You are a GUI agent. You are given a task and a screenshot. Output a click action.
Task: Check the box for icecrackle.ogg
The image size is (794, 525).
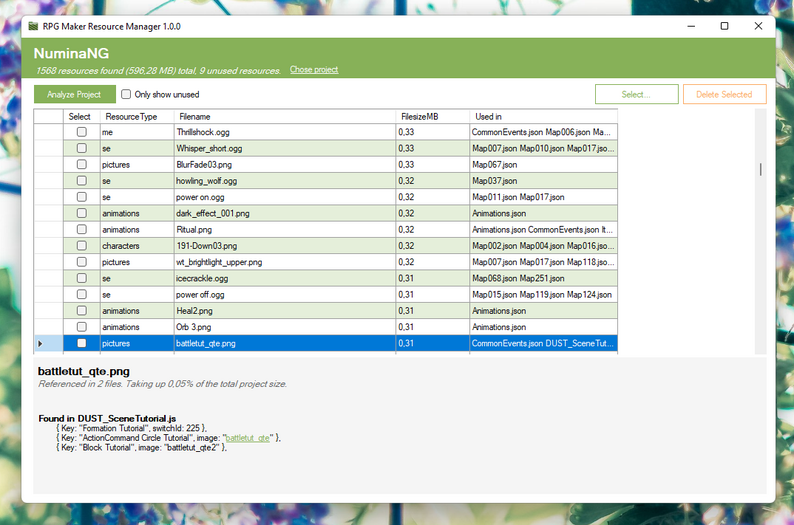tap(82, 278)
